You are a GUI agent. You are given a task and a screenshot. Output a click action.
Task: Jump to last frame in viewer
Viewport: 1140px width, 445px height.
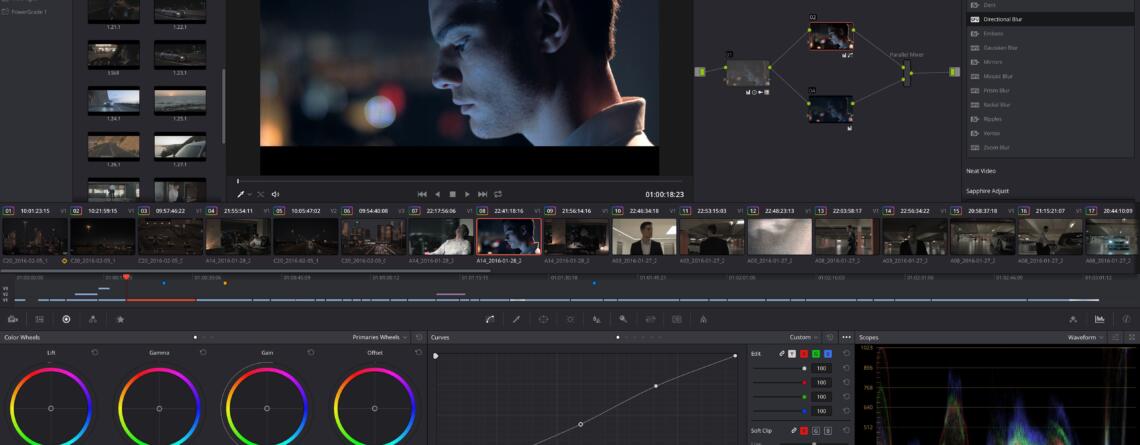[x=483, y=194]
